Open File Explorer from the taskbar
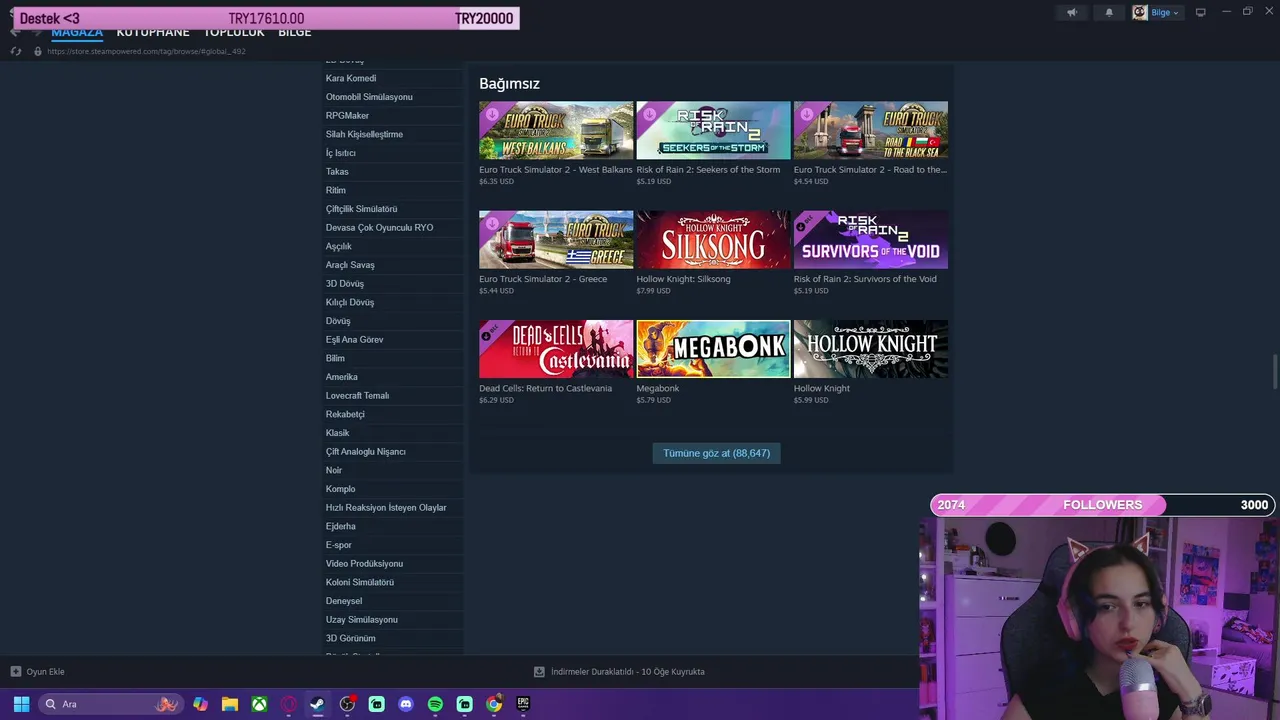The height and width of the screenshot is (720, 1280). tap(229, 704)
